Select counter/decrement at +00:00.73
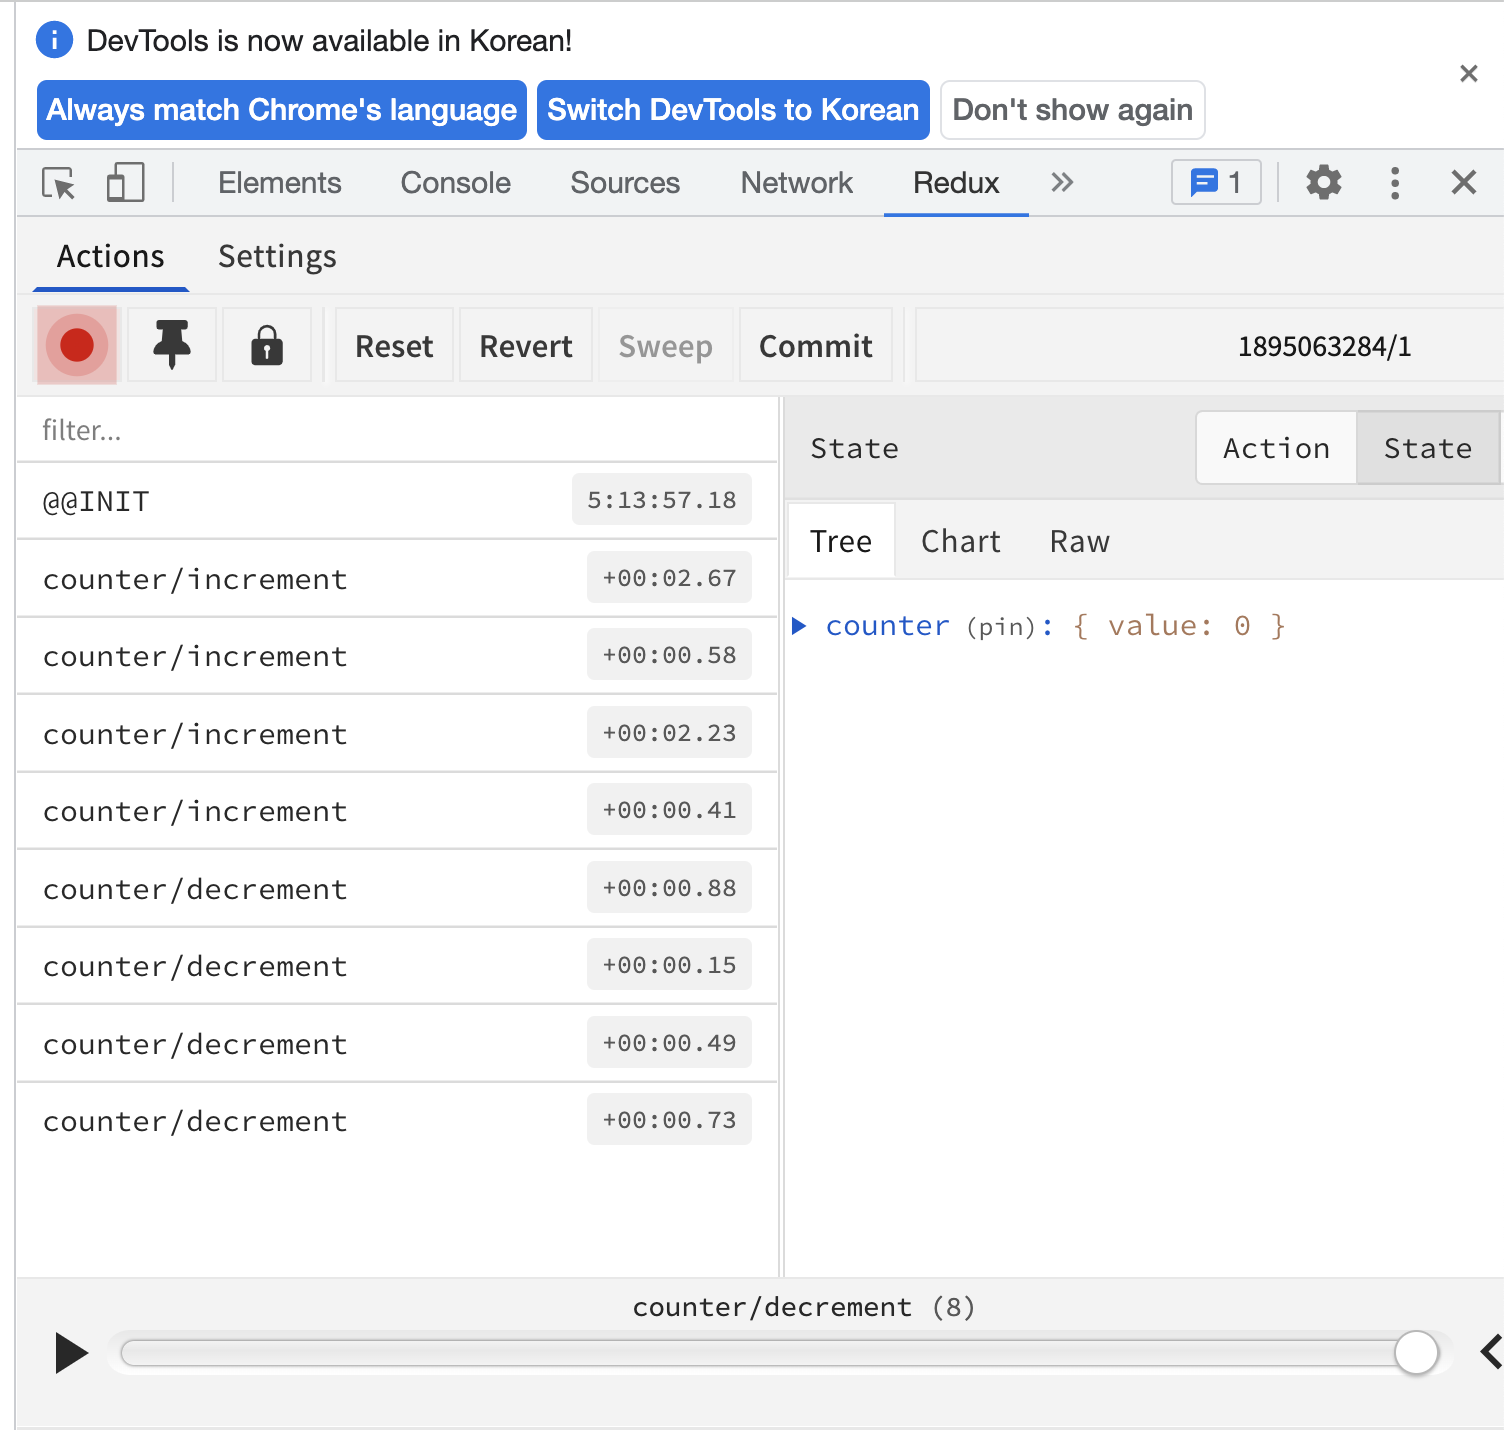The image size is (1504, 1430). click(397, 1121)
